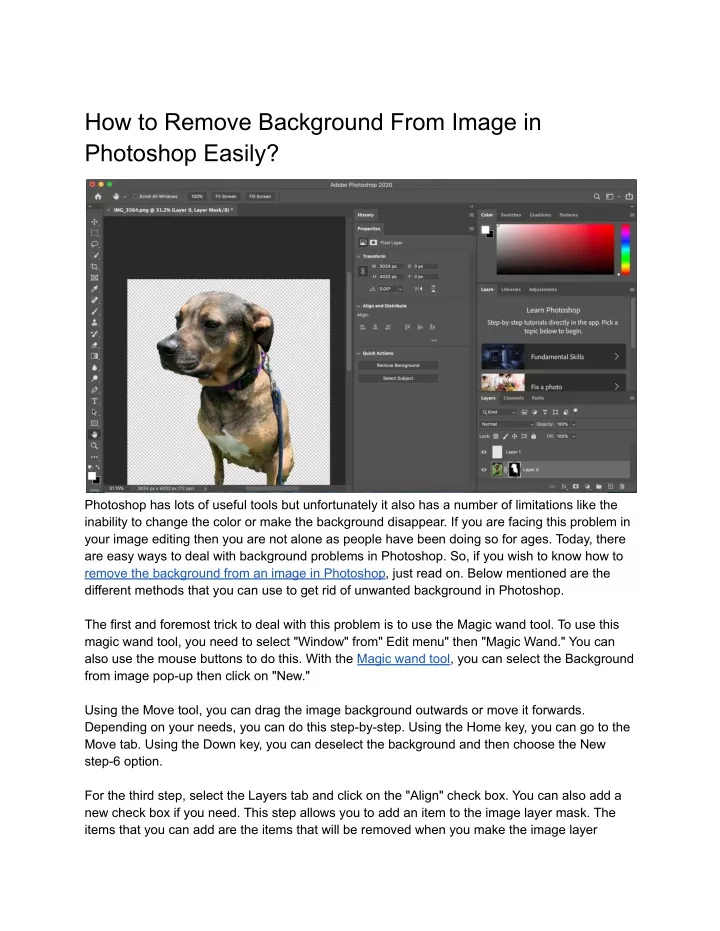Toggle the link width and height constraint
The height and width of the screenshot is (931, 720).
click(363, 271)
